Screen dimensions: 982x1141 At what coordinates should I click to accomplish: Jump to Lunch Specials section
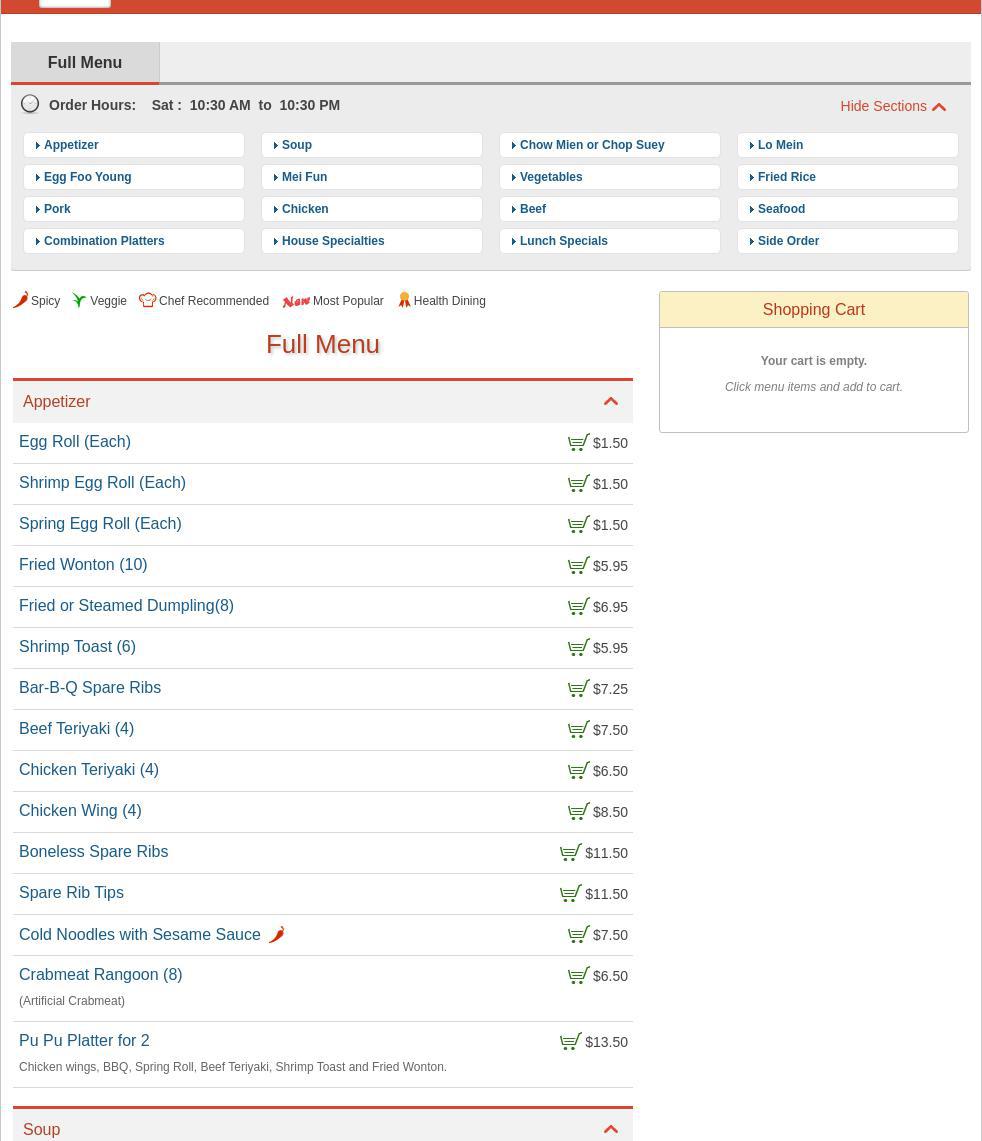[564, 241]
